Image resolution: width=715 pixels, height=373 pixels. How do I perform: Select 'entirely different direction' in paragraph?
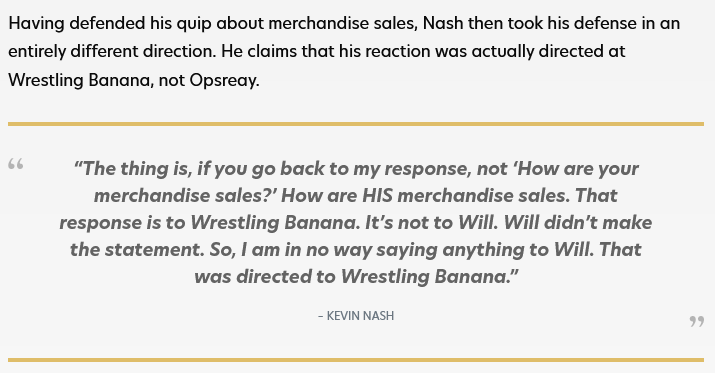[x=112, y=51]
